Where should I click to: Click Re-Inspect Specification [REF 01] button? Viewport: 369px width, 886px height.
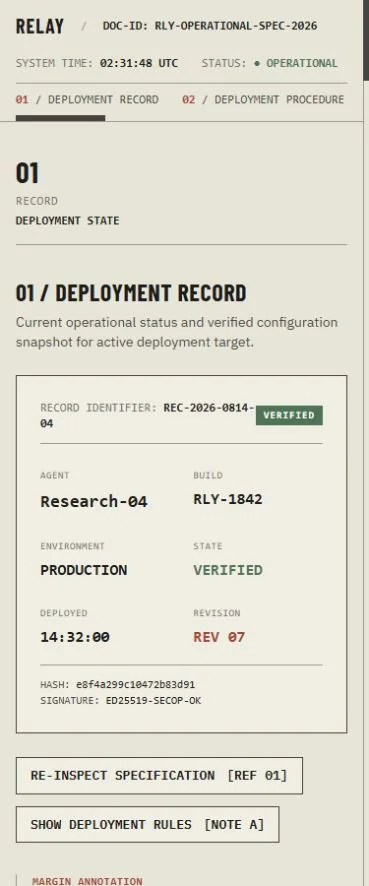159,775
